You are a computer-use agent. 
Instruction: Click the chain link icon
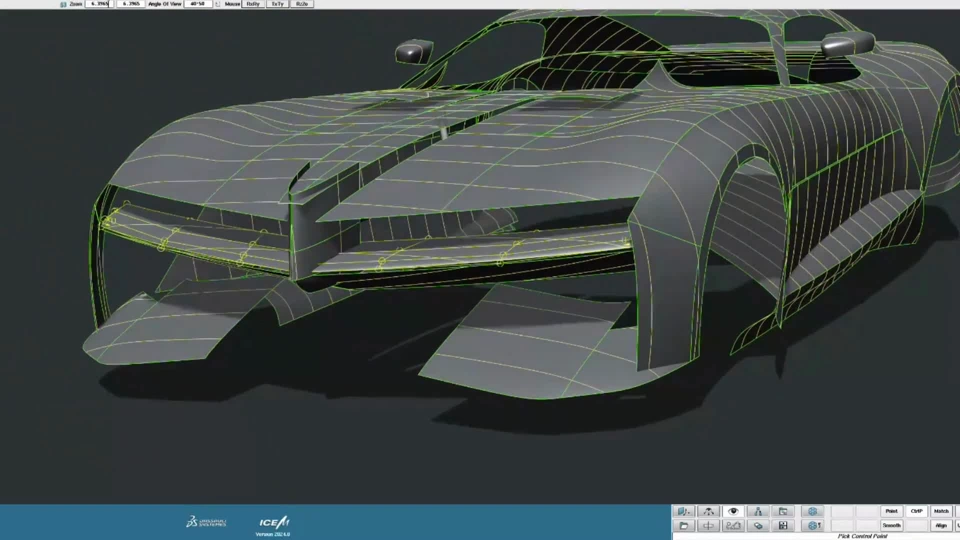[x=758, y=525]
